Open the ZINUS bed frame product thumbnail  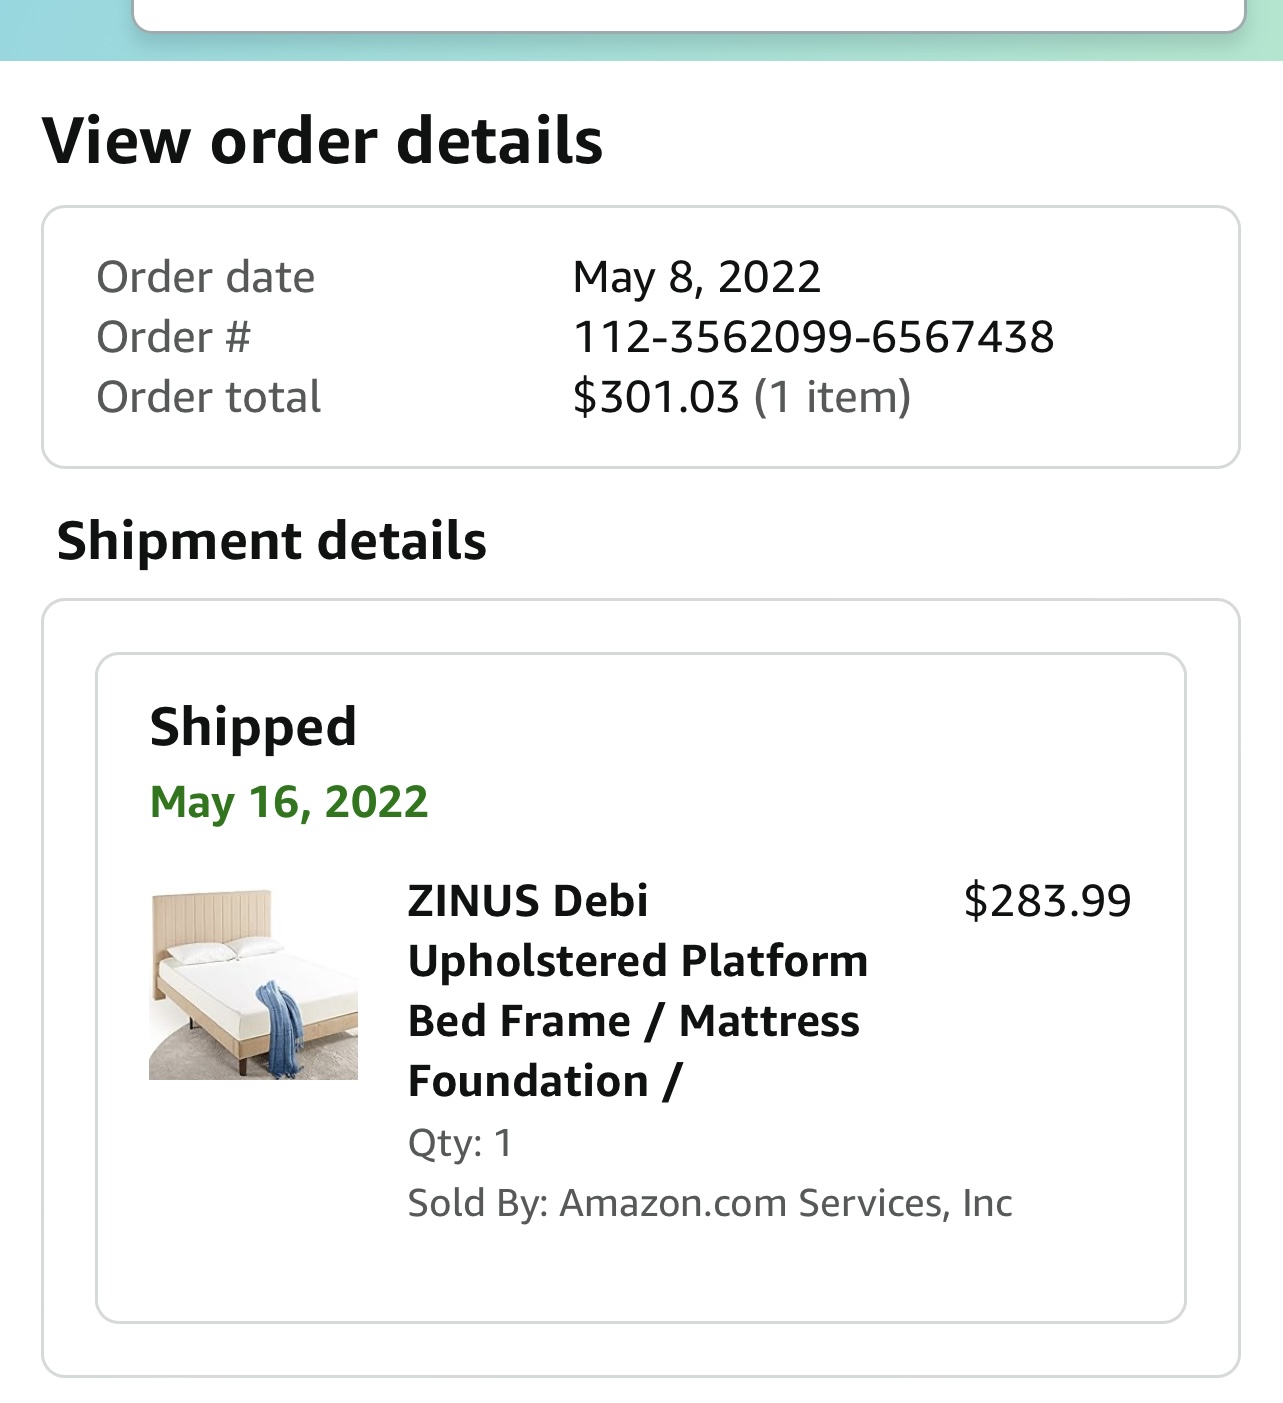click(x=253, y=984)
